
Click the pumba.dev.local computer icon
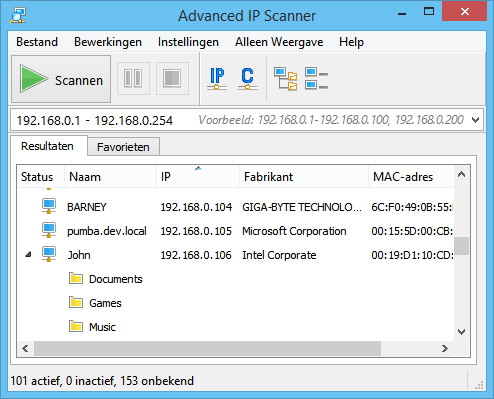(x=49, y=230)
